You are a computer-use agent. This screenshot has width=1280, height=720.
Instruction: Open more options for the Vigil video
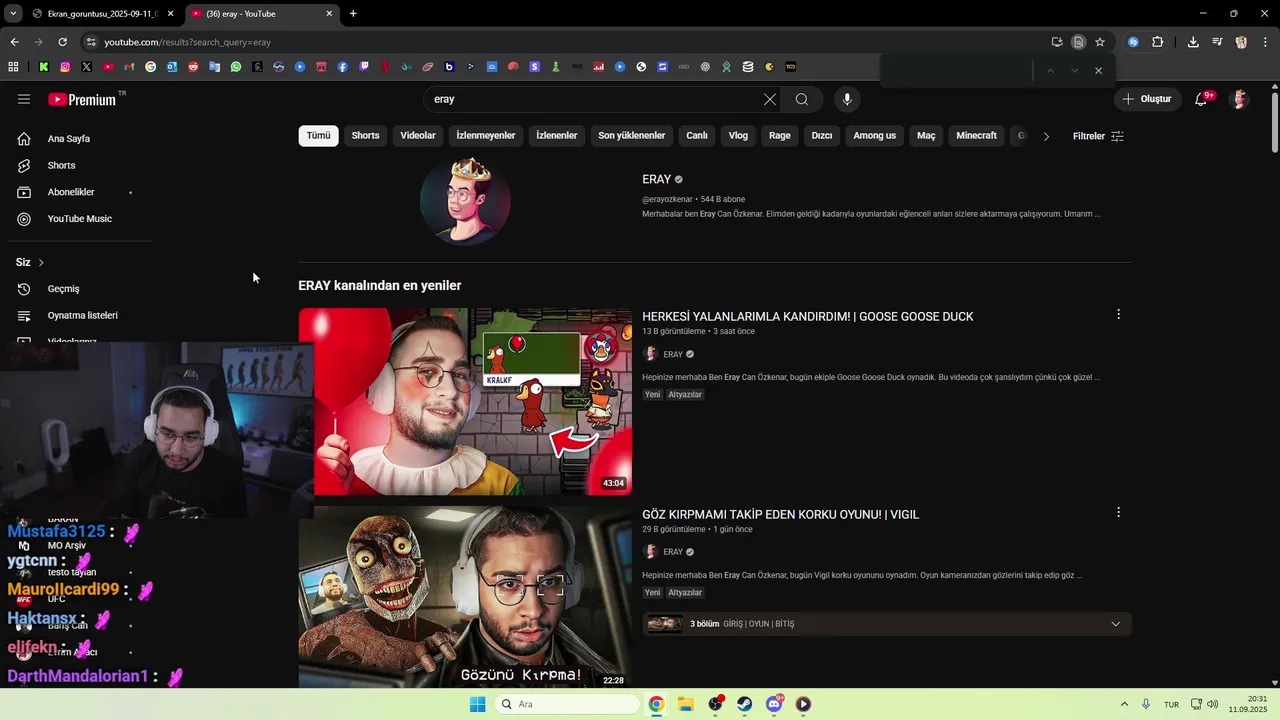pos(1118,512)
